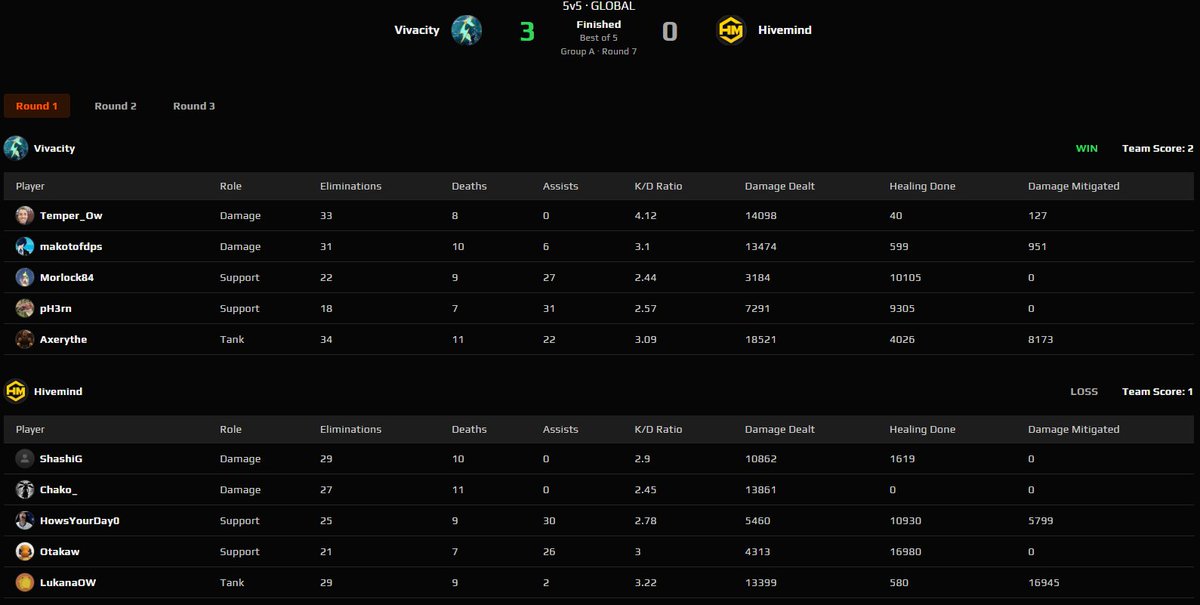Click Team Score: 1 text
The height and width of the screenshot is (605, 1200).
coord(1158,391)
